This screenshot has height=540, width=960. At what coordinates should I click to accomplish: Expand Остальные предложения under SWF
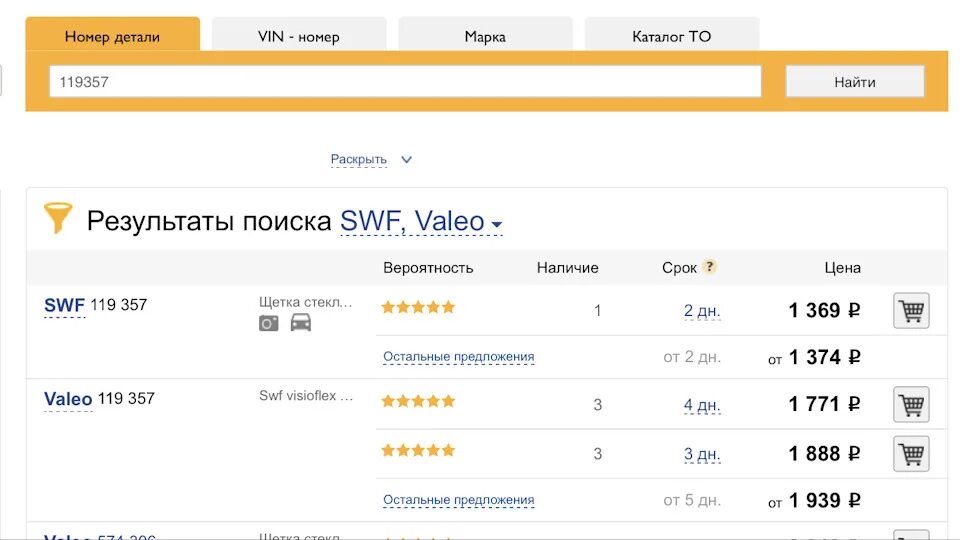click(459, 356)
